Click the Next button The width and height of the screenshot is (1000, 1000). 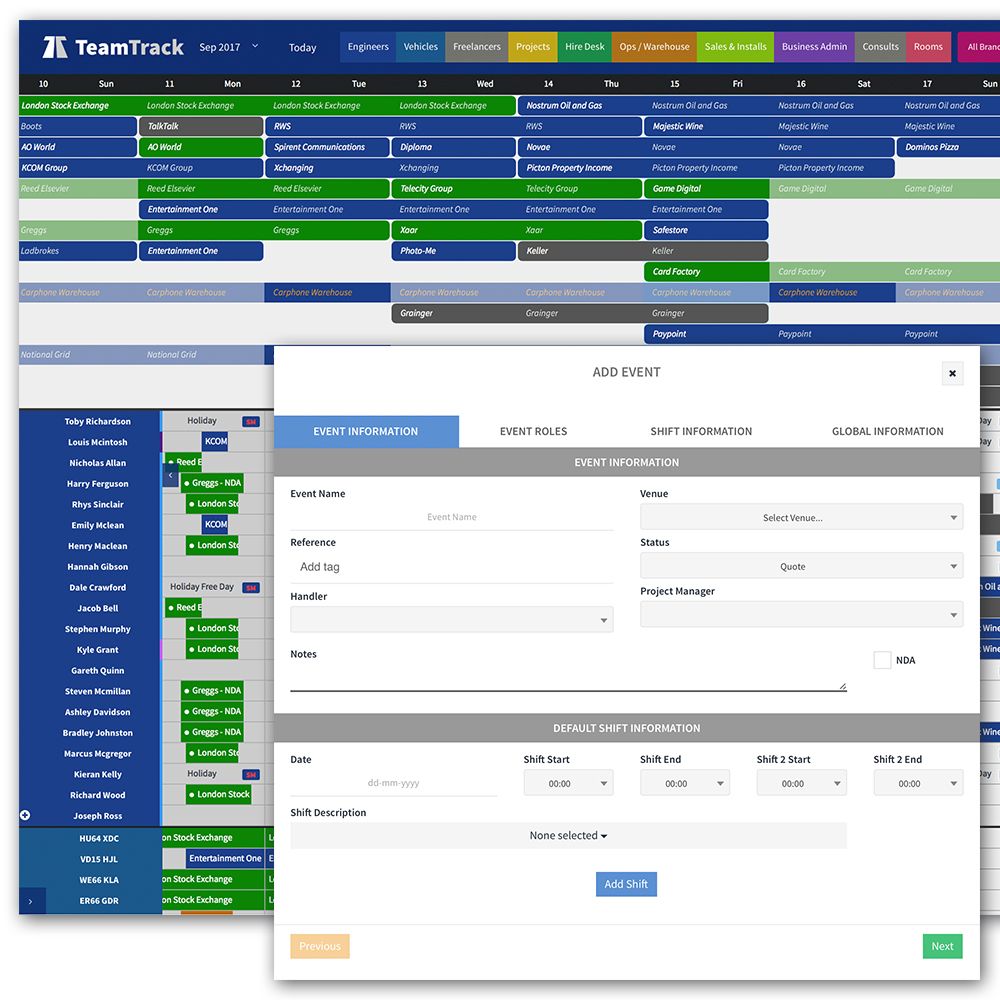point(942,946)
